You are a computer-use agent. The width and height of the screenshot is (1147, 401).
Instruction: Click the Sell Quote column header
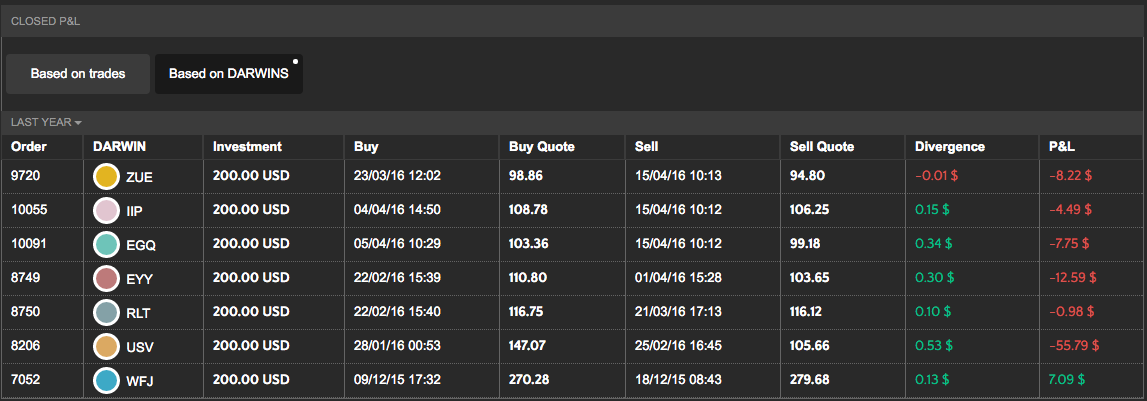pyautogui.click(x=822, y=147)
